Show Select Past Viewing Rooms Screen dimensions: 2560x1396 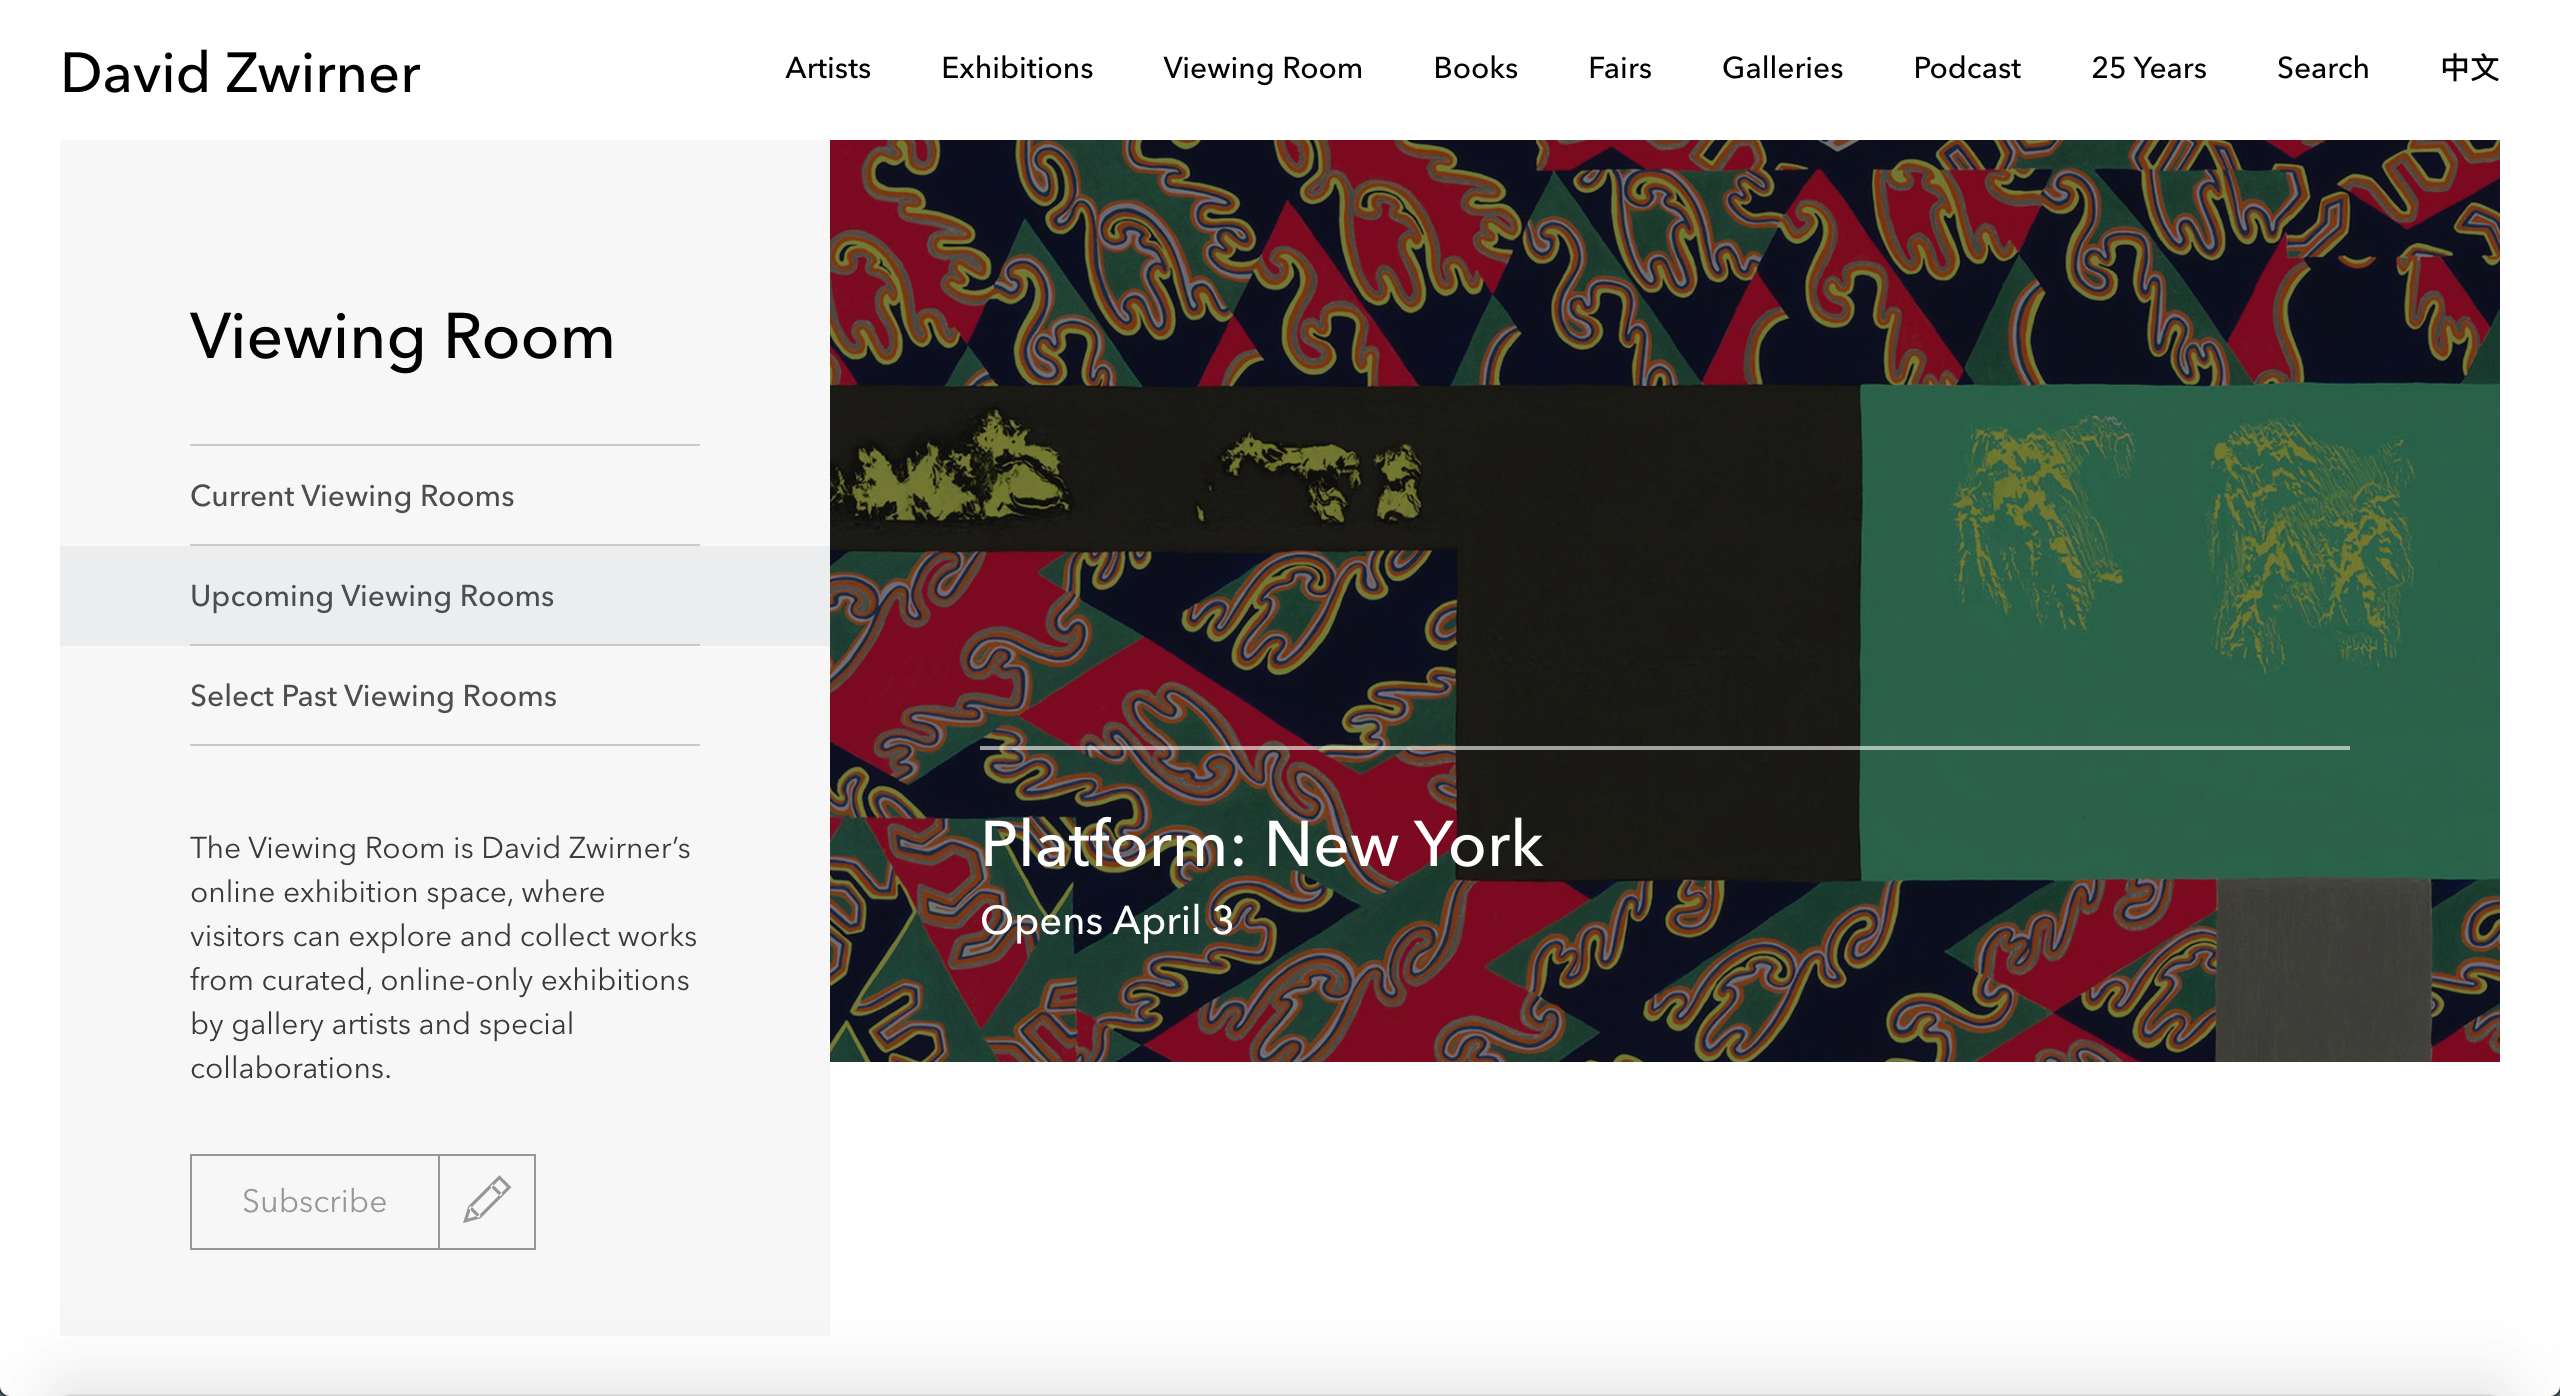click(373, 696)
